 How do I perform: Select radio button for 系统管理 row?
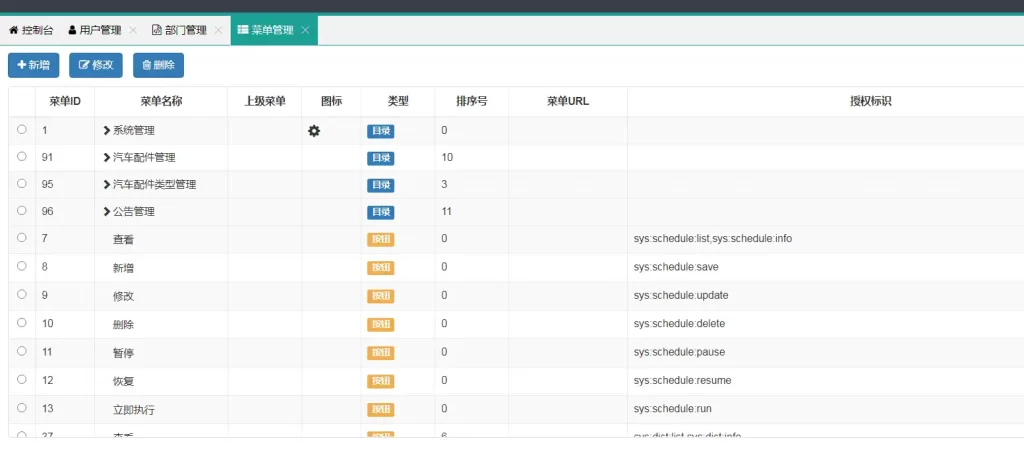coord(22,130)
